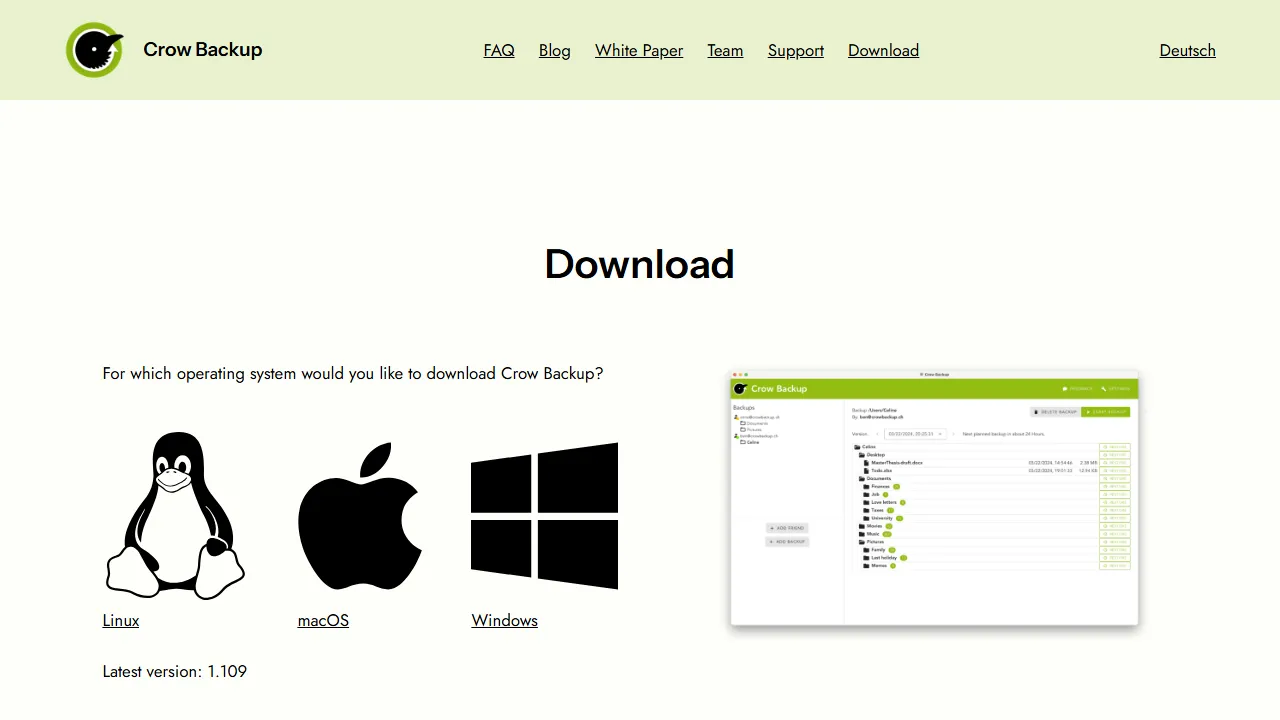Switch language to Deutsch
The width and height of the screenshot is (1280, 720).
(1187, 50)
